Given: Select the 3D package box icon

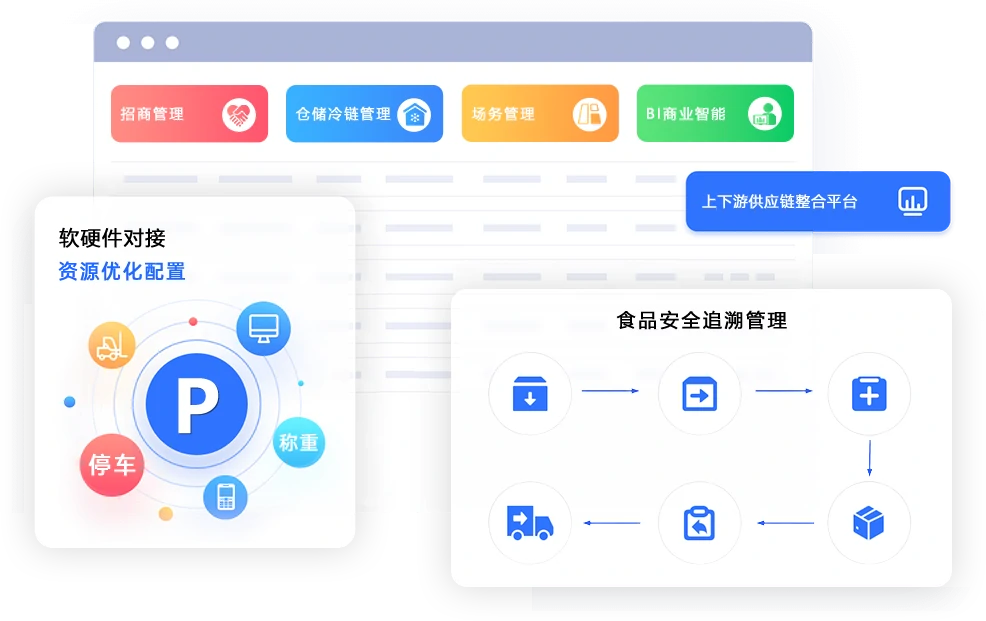Looking at the screenshot, I should tap(869, 522).
